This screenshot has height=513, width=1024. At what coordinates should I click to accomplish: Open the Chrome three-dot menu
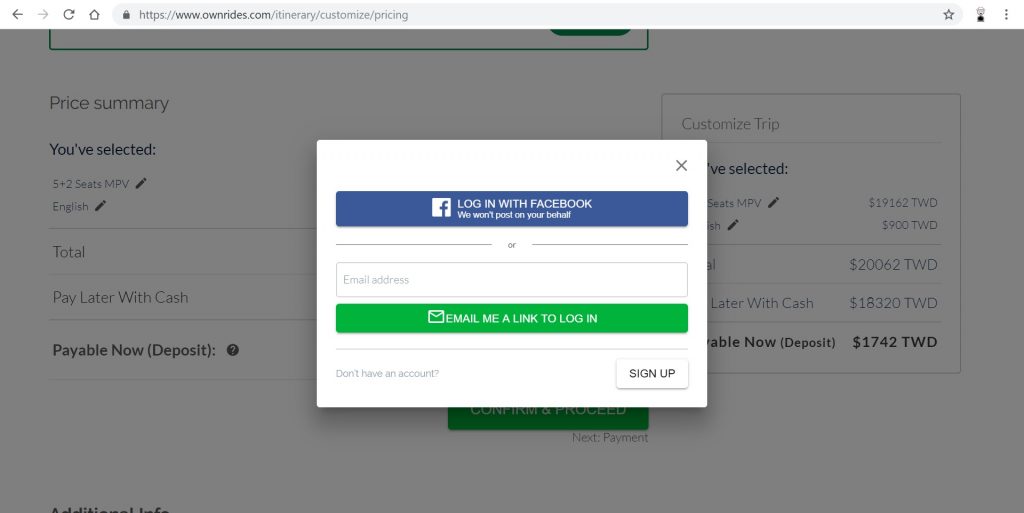coord(1006,14)
